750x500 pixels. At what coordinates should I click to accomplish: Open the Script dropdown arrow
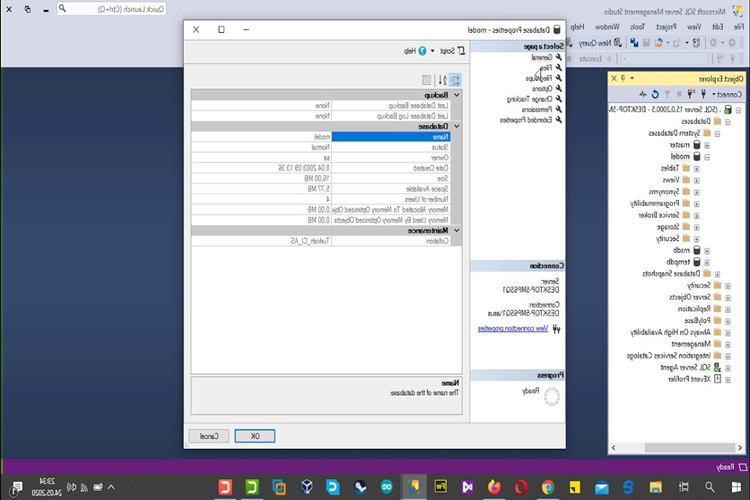point(432,51)
